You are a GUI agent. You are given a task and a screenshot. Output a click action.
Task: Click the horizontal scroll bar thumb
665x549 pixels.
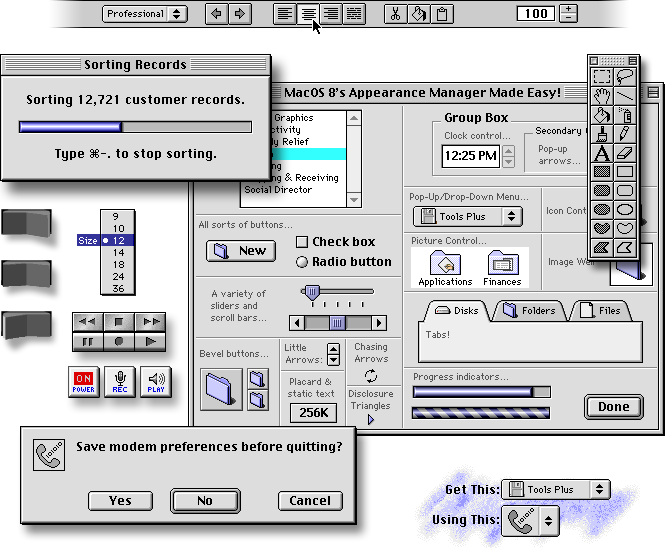[x=337, y=323]
